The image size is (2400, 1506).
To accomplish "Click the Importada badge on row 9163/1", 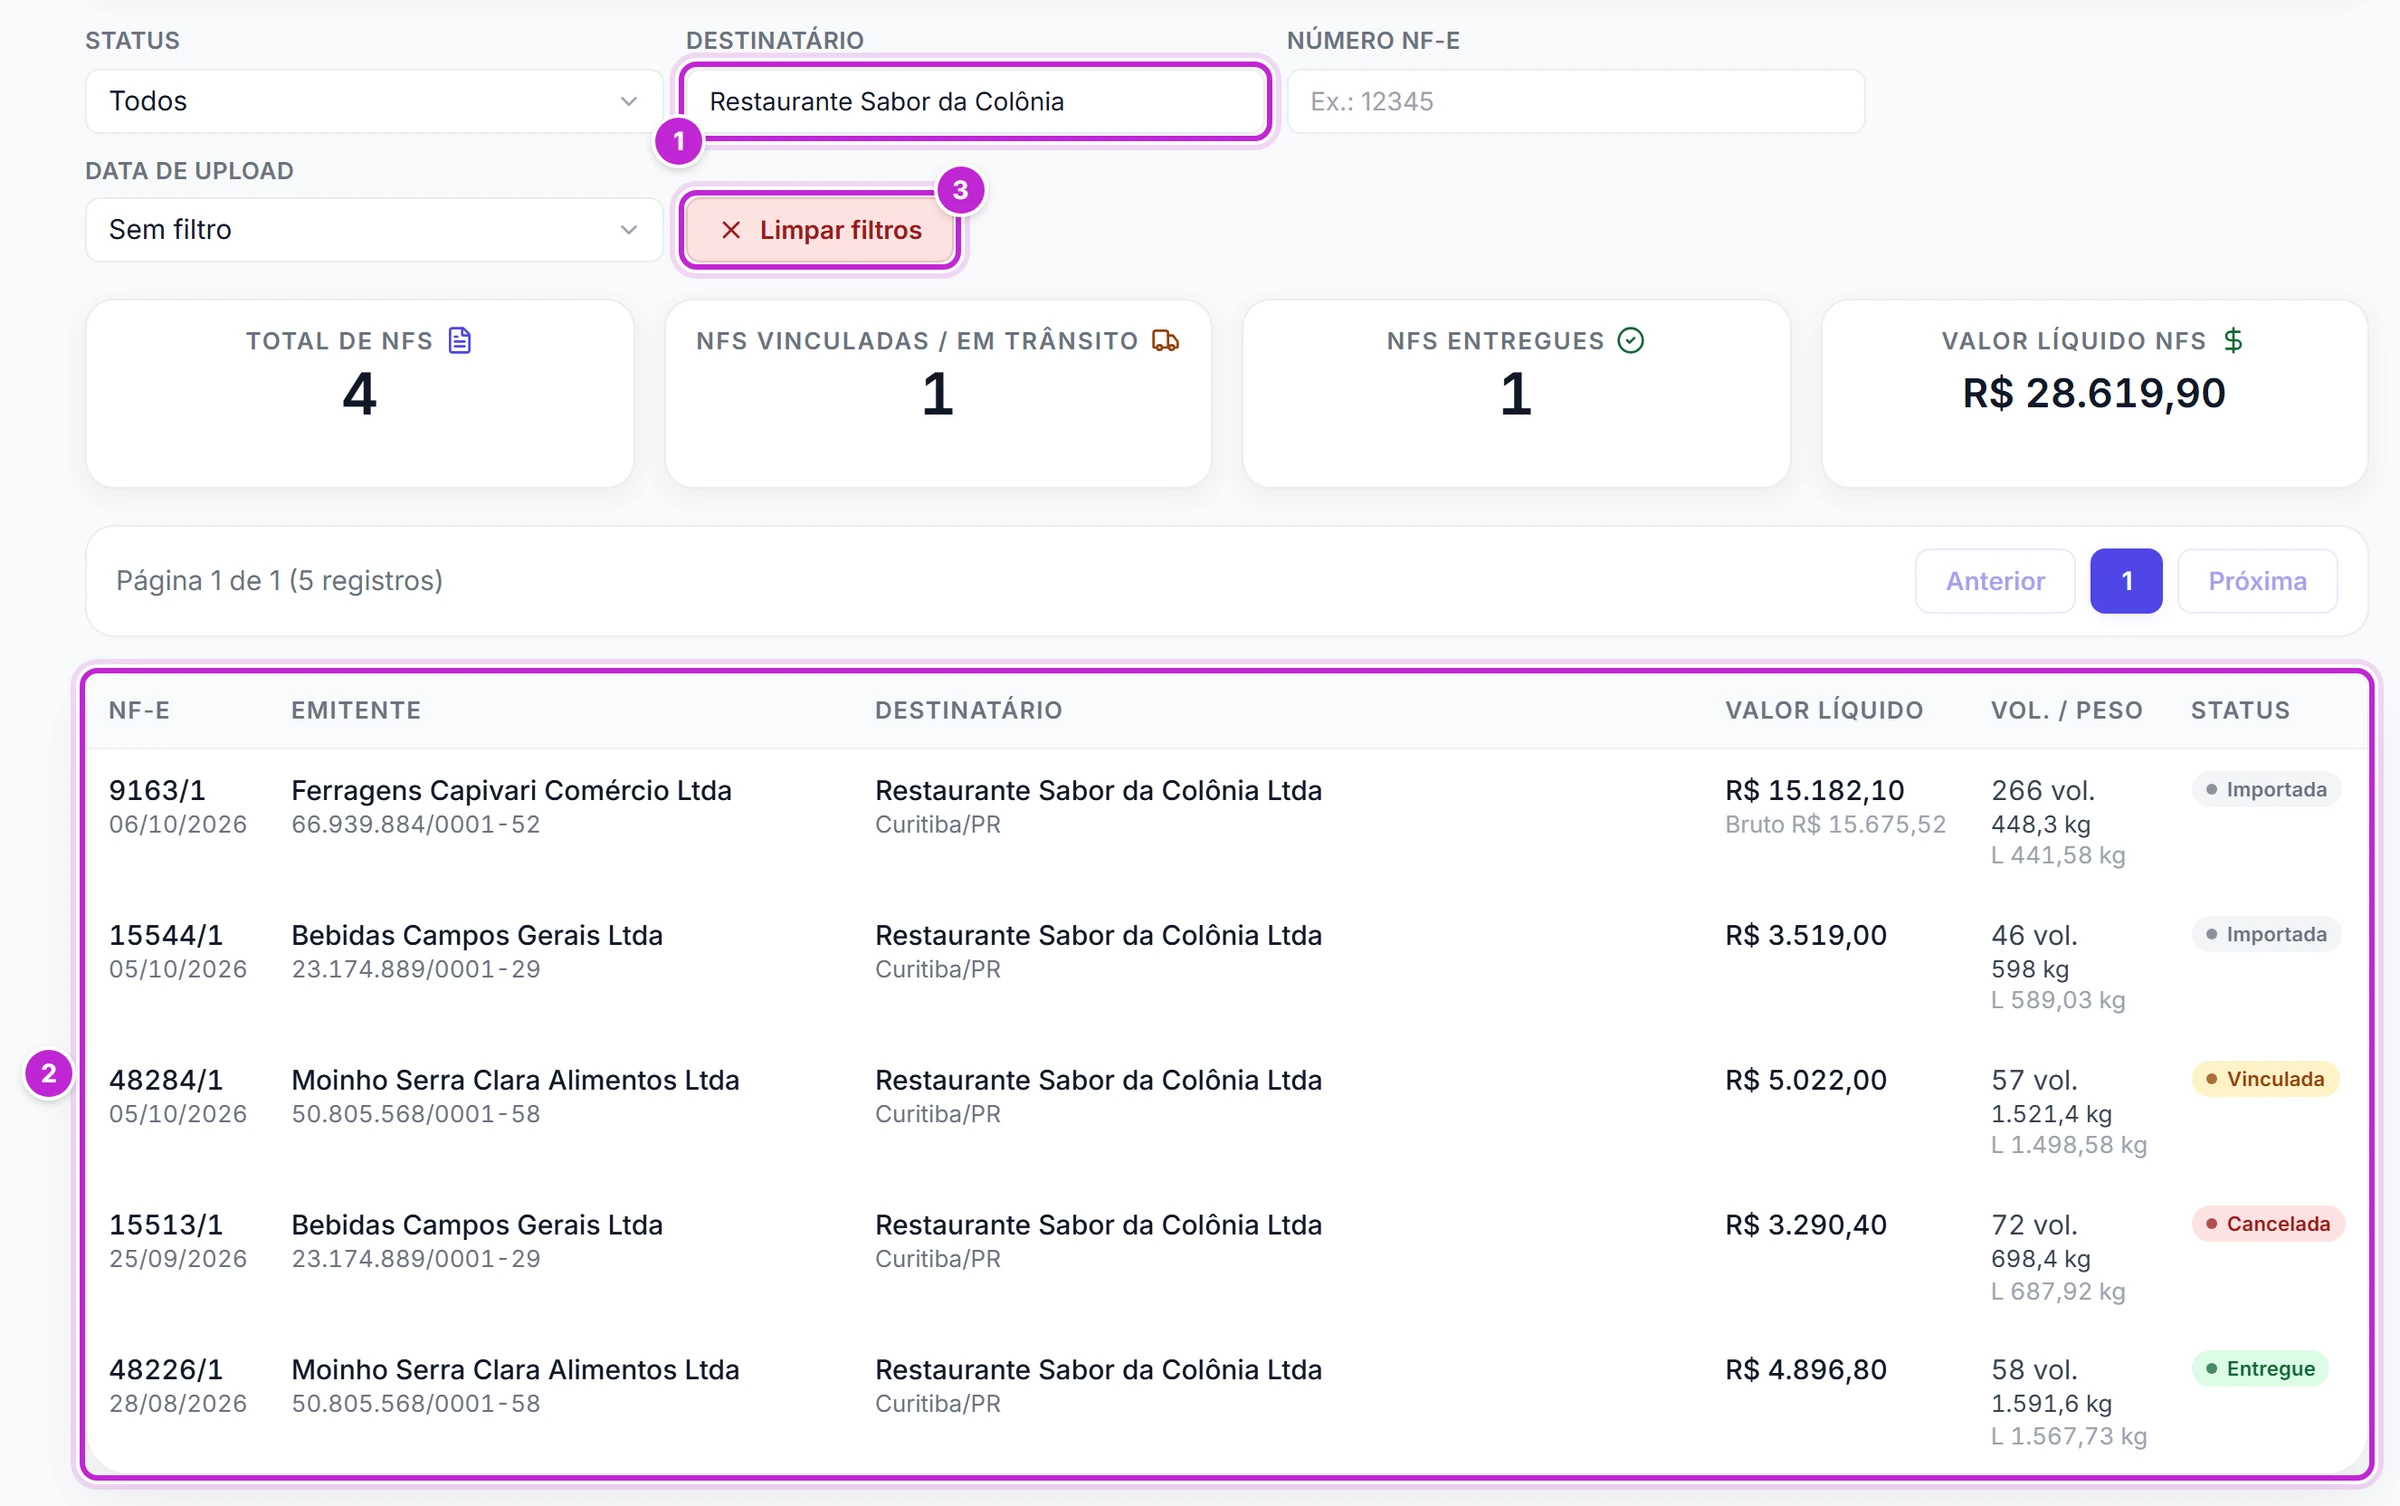I will click(x=2266, y=790).
